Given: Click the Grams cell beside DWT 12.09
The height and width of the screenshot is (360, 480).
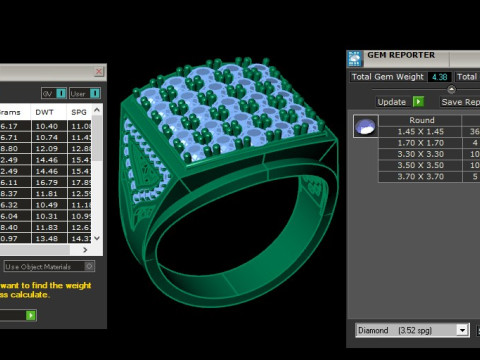Looking at the screenshot, I should tap(15, 148).
